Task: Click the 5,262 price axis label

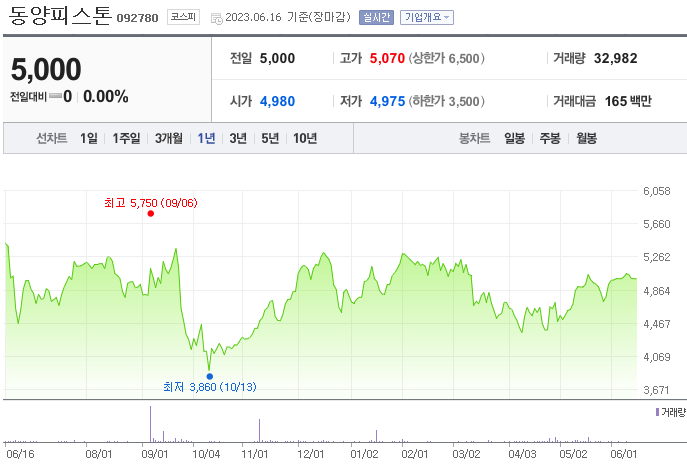Action: [x=656, y=257]
